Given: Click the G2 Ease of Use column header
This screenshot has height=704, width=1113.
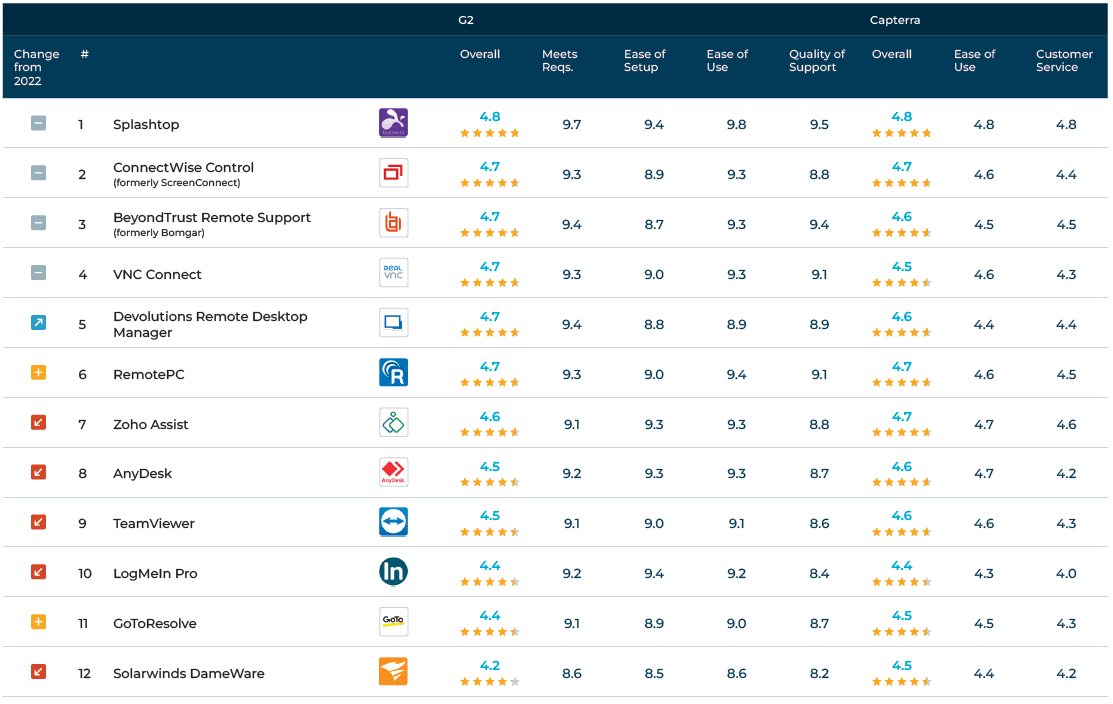Looking at the screenshot, I should pos(728,60).
